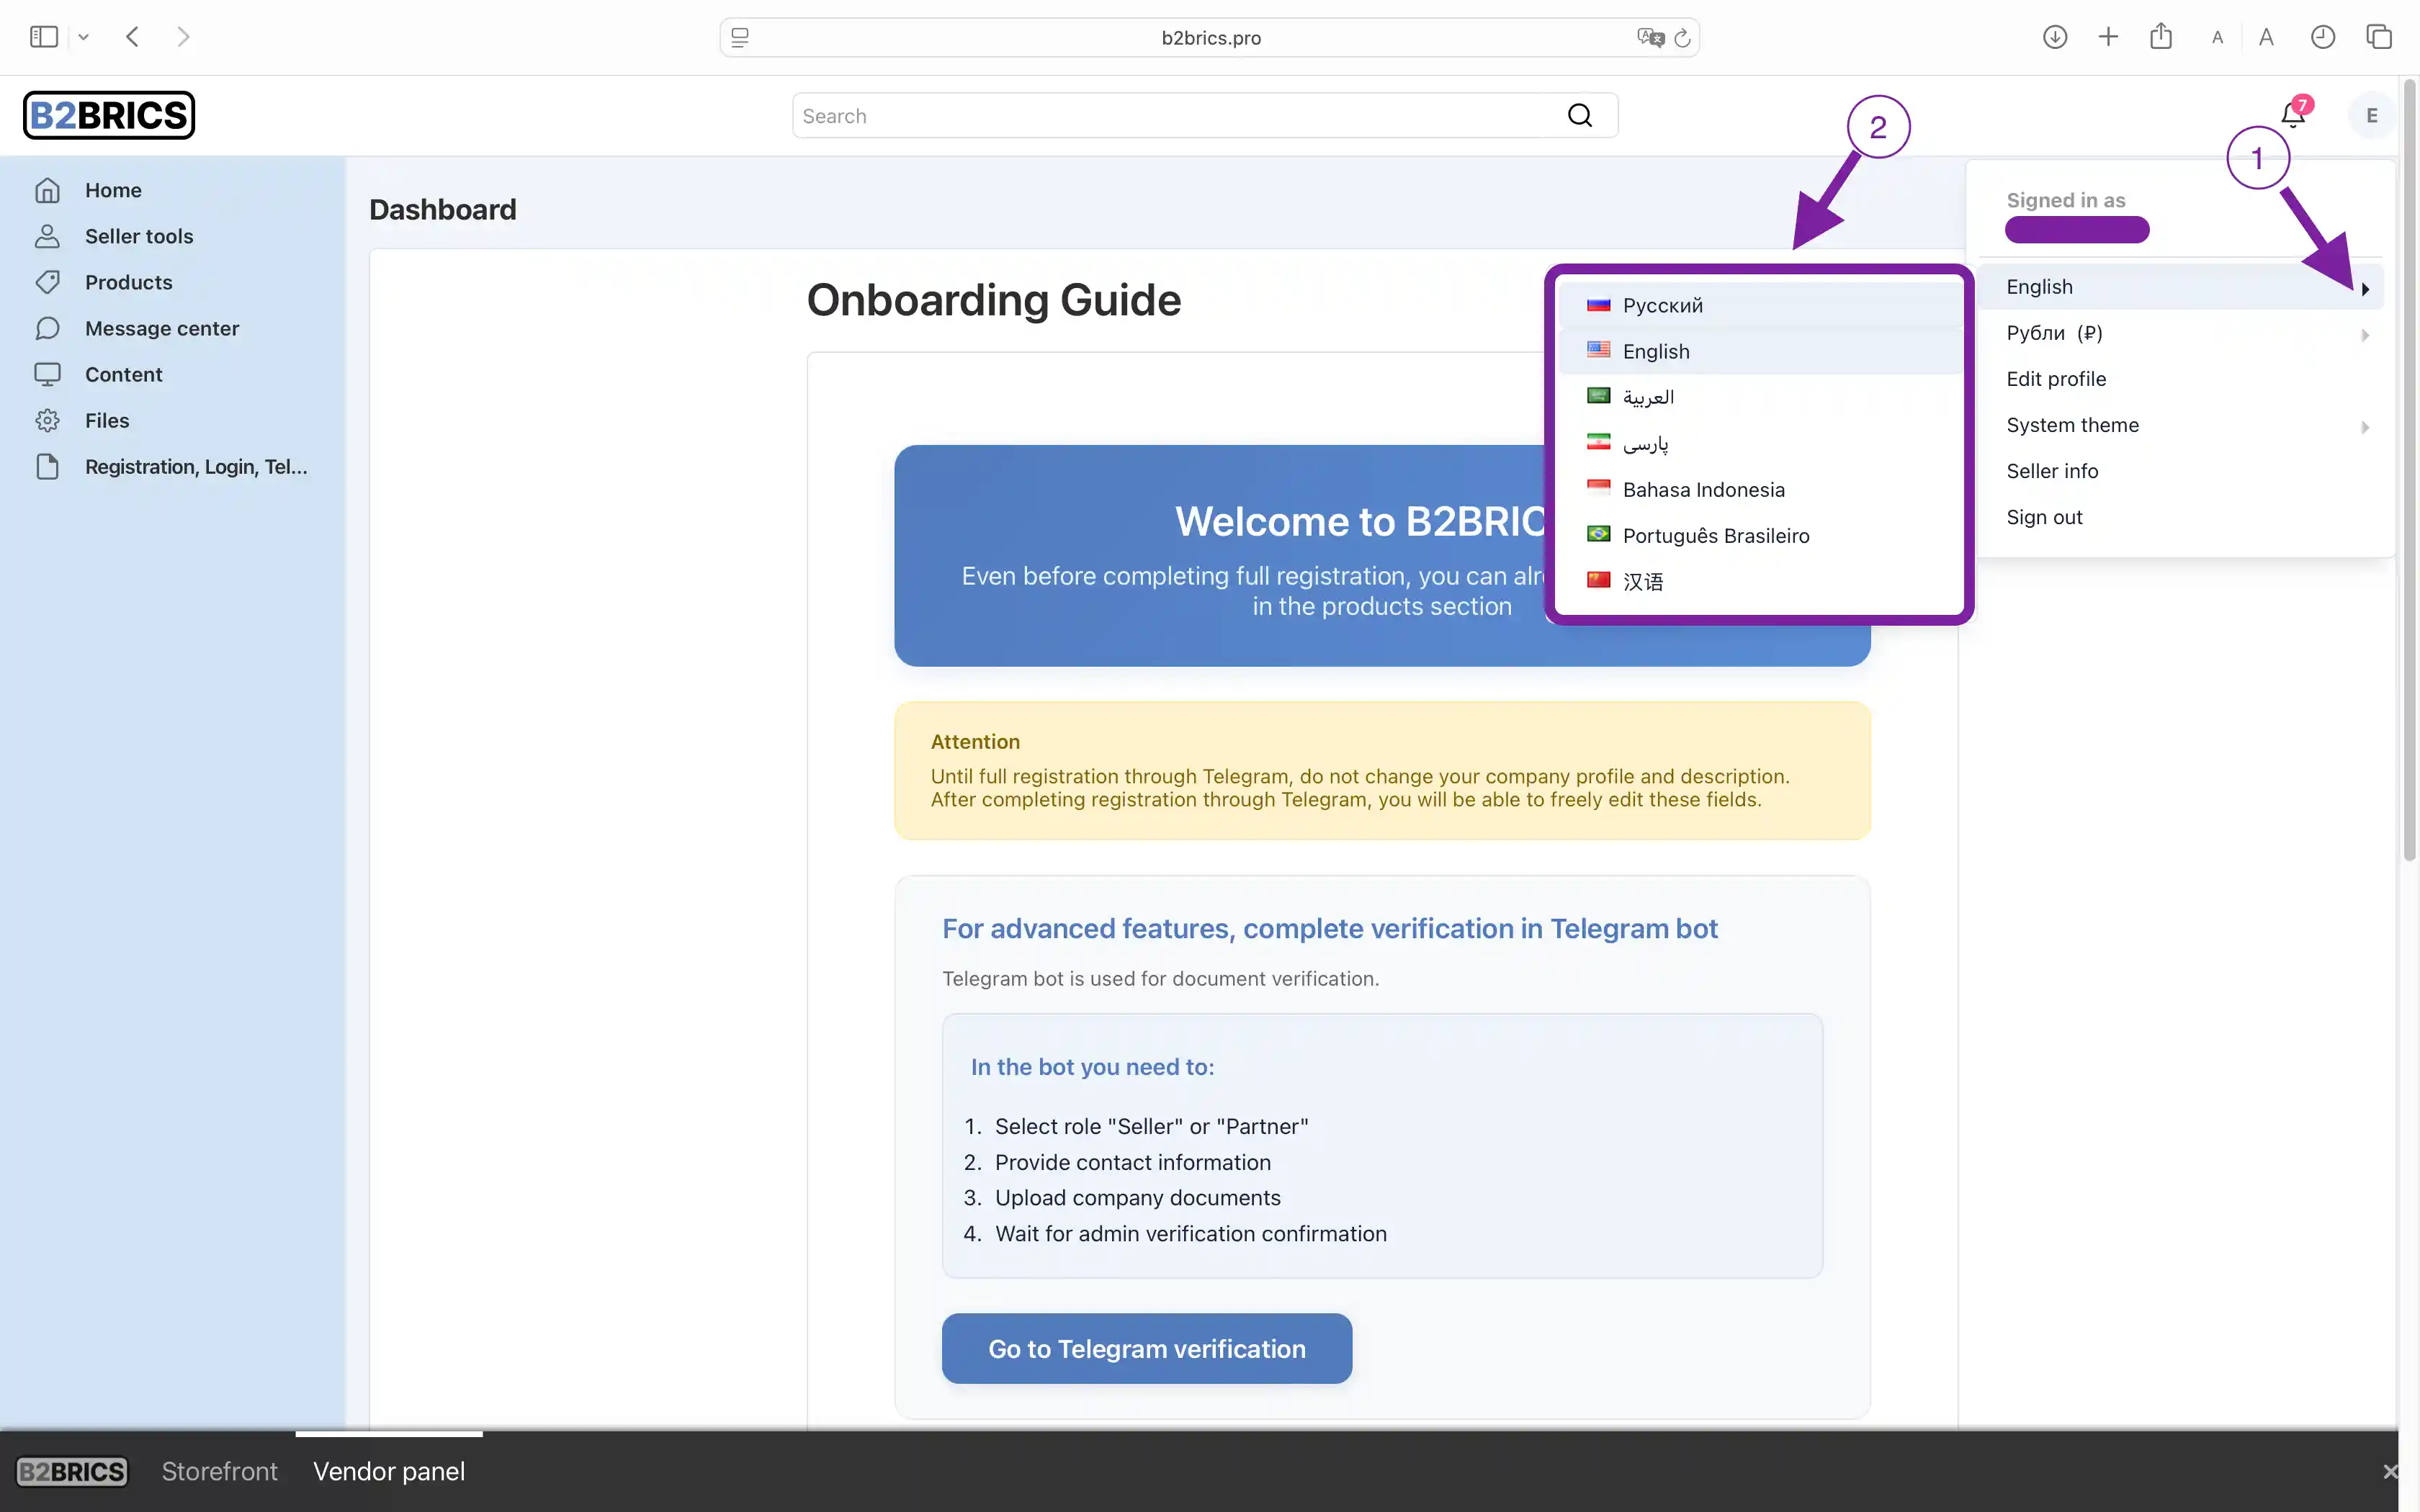Click the Attention notice heading
2420x1512 pixels.
pos(975,742)
